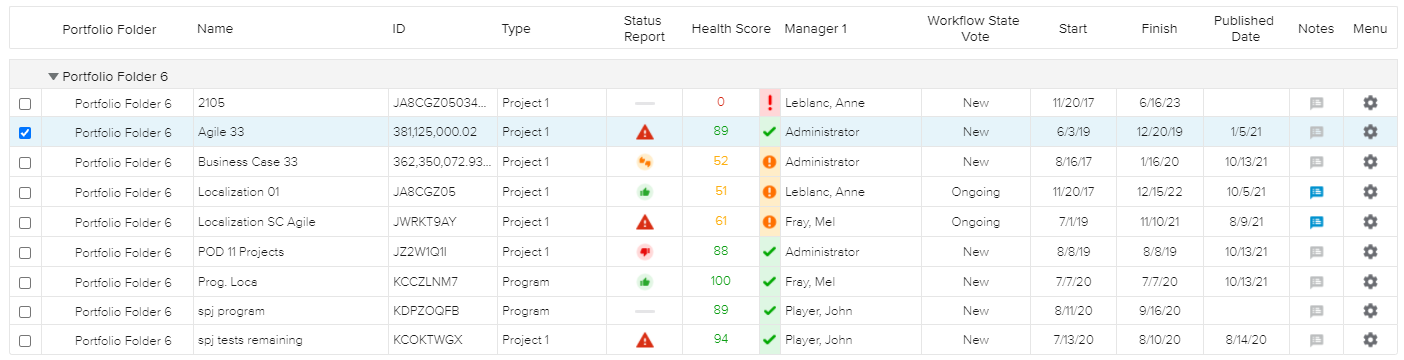Open the Prog. Loca program name
This screenshot has width=1404, height=360.
[x=229, y=282]
